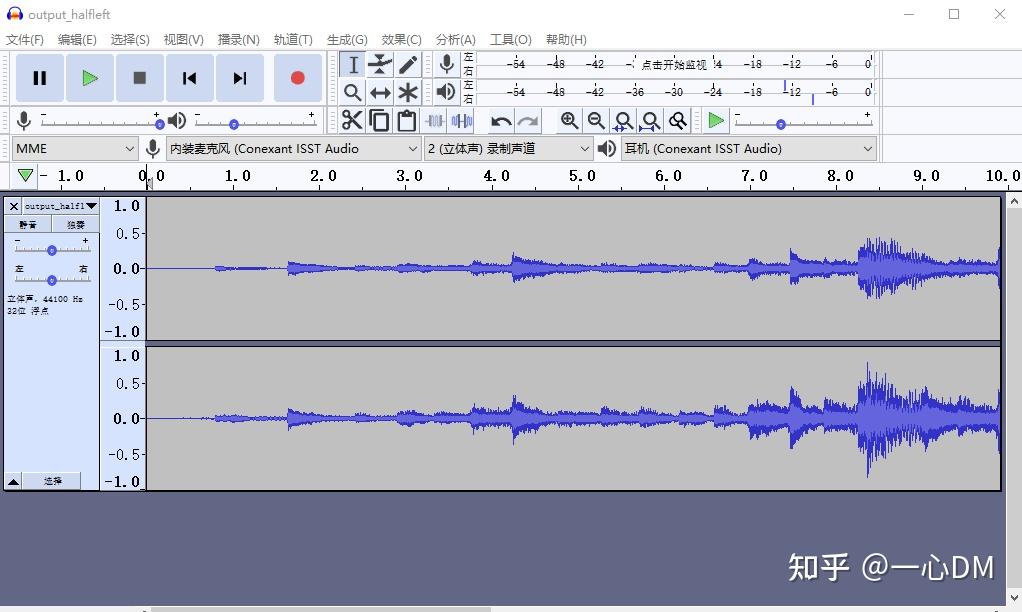Cut selection with the scissors icon
1022x612 pixels.
352,121
